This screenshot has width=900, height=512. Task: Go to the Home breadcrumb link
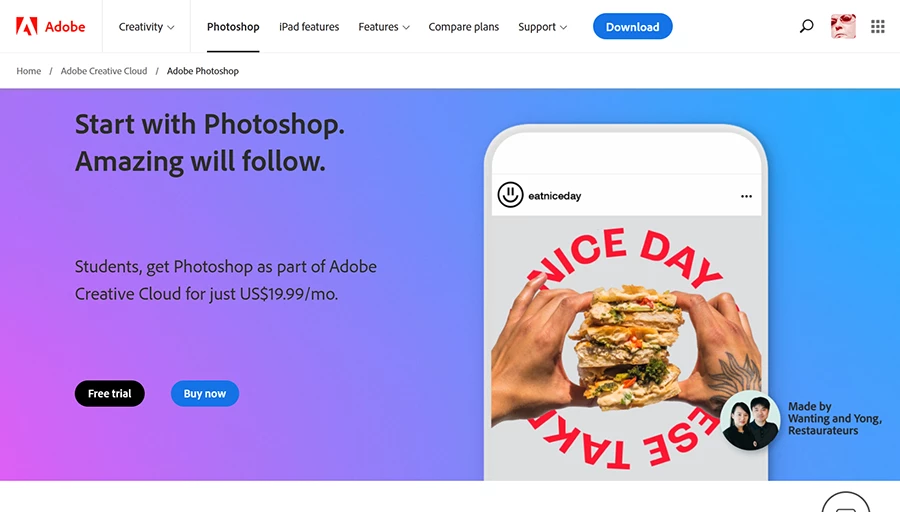29,71
